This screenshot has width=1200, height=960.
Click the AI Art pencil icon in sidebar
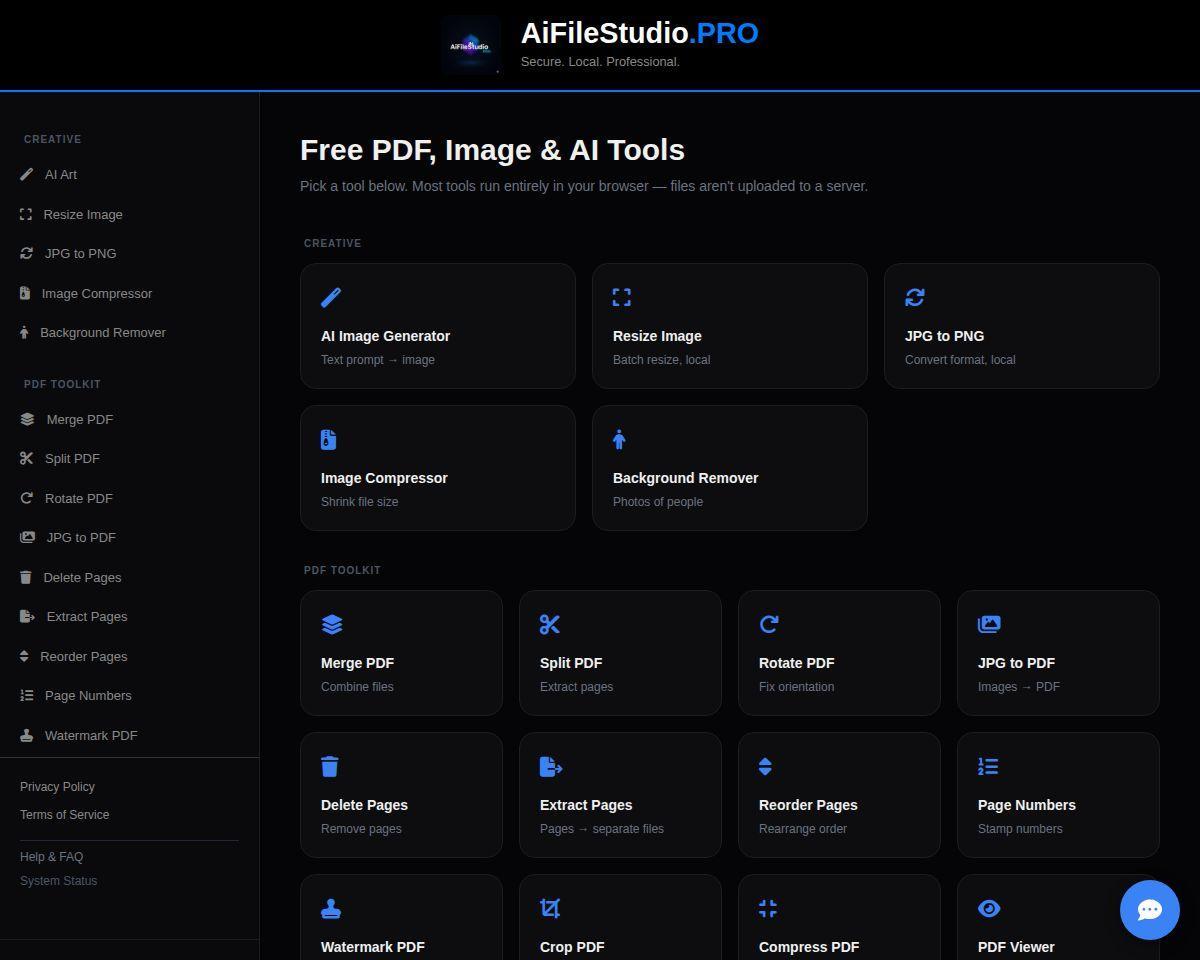click(x=27, y=174)
